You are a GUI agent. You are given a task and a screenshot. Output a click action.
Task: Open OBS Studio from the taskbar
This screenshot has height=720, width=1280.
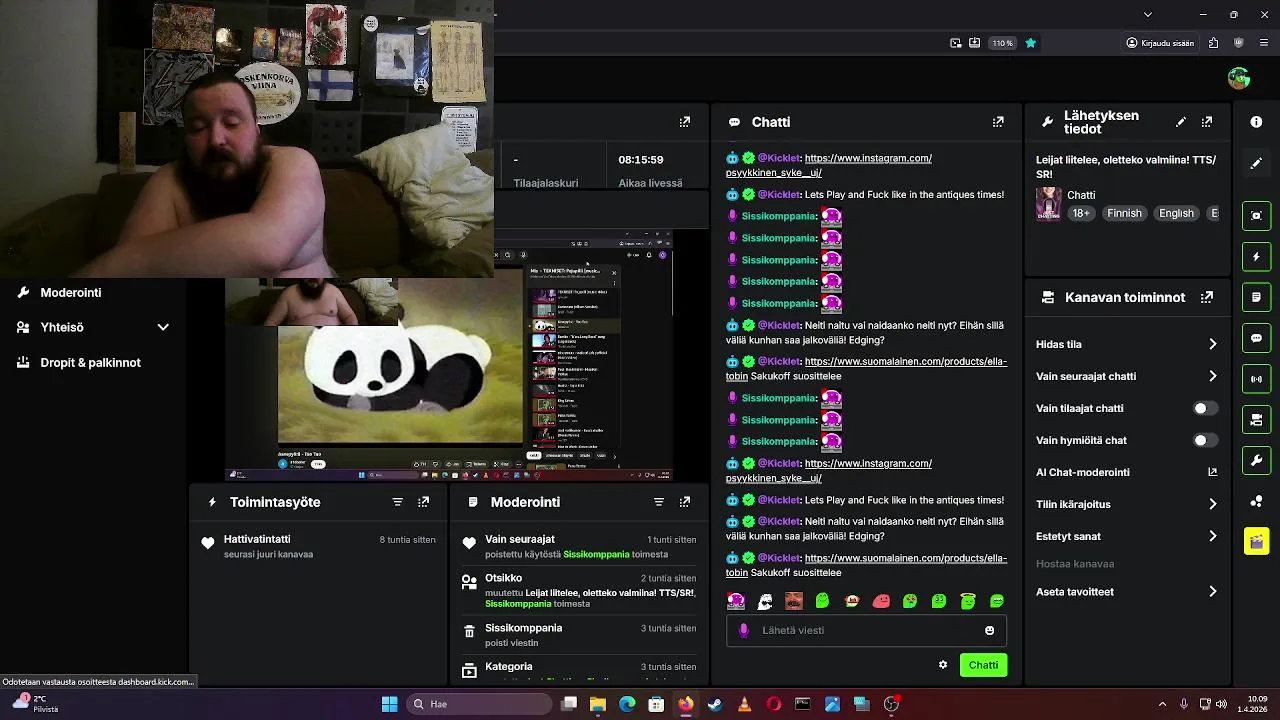pos(891,704)
